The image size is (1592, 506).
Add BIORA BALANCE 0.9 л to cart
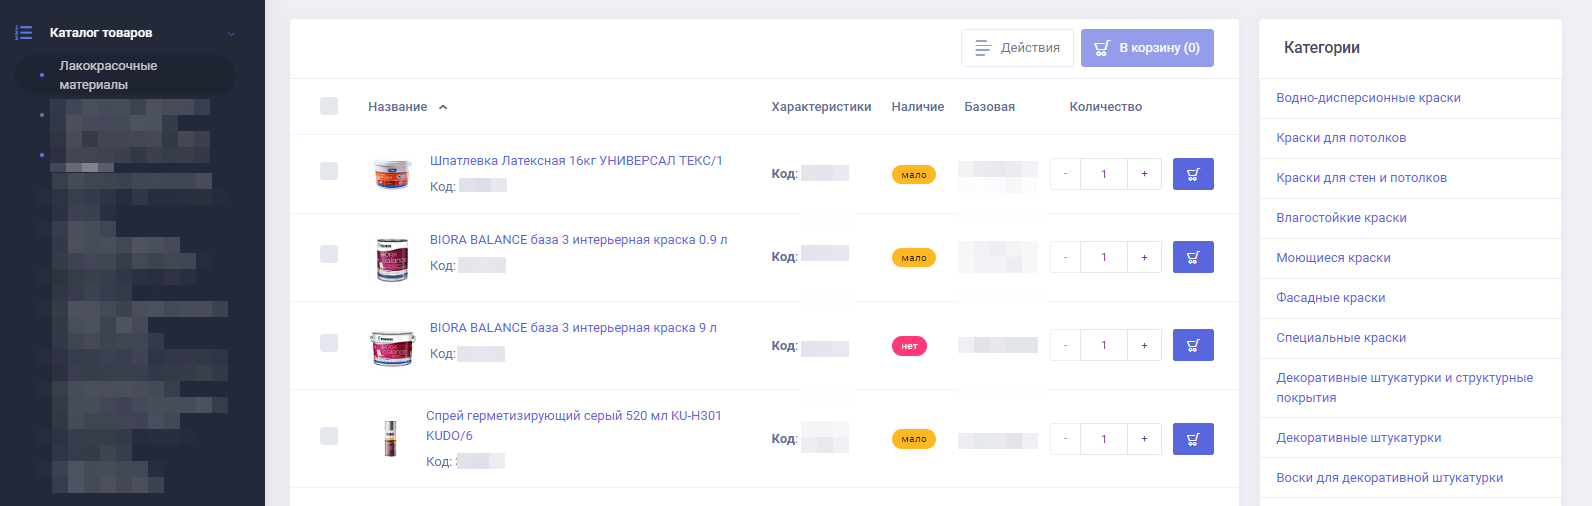pyautogui.click(x=1193, y=257)
